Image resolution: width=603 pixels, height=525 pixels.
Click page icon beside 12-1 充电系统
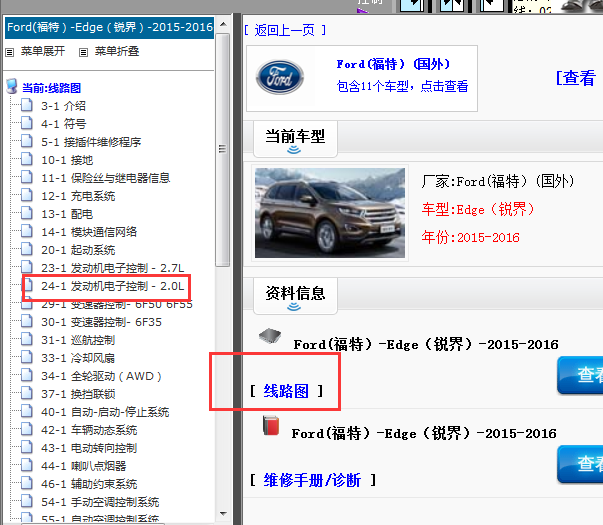tap(27, 195)
